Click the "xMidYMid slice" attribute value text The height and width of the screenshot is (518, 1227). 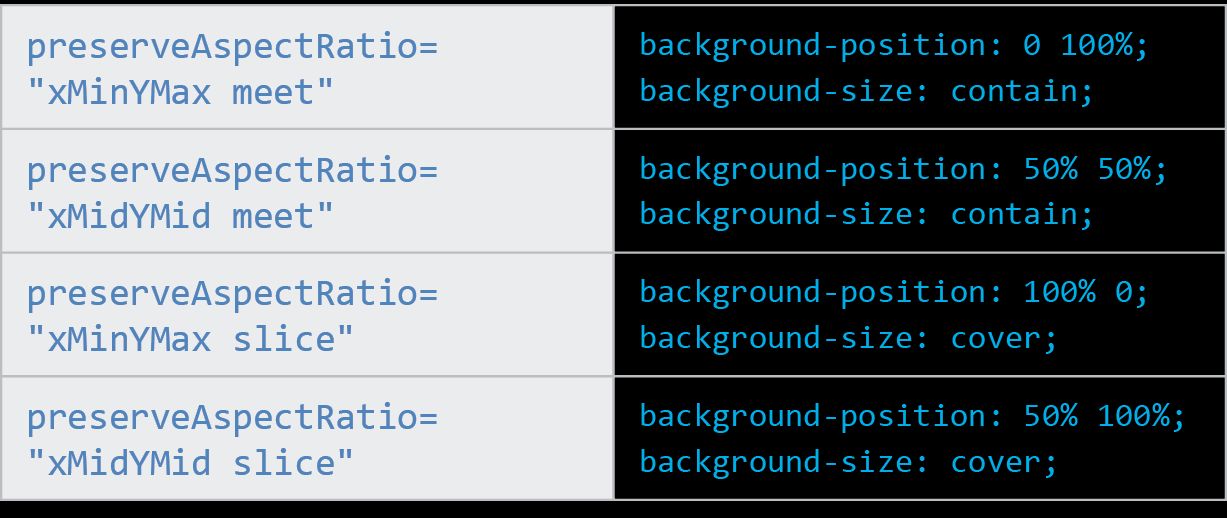coord(190,463)
